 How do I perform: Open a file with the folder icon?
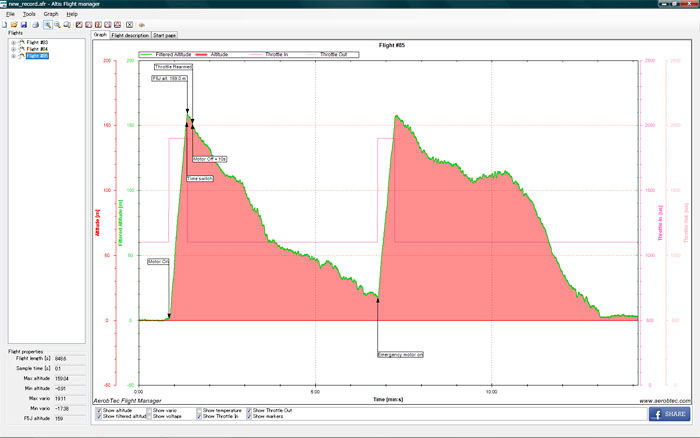(14, 25)
